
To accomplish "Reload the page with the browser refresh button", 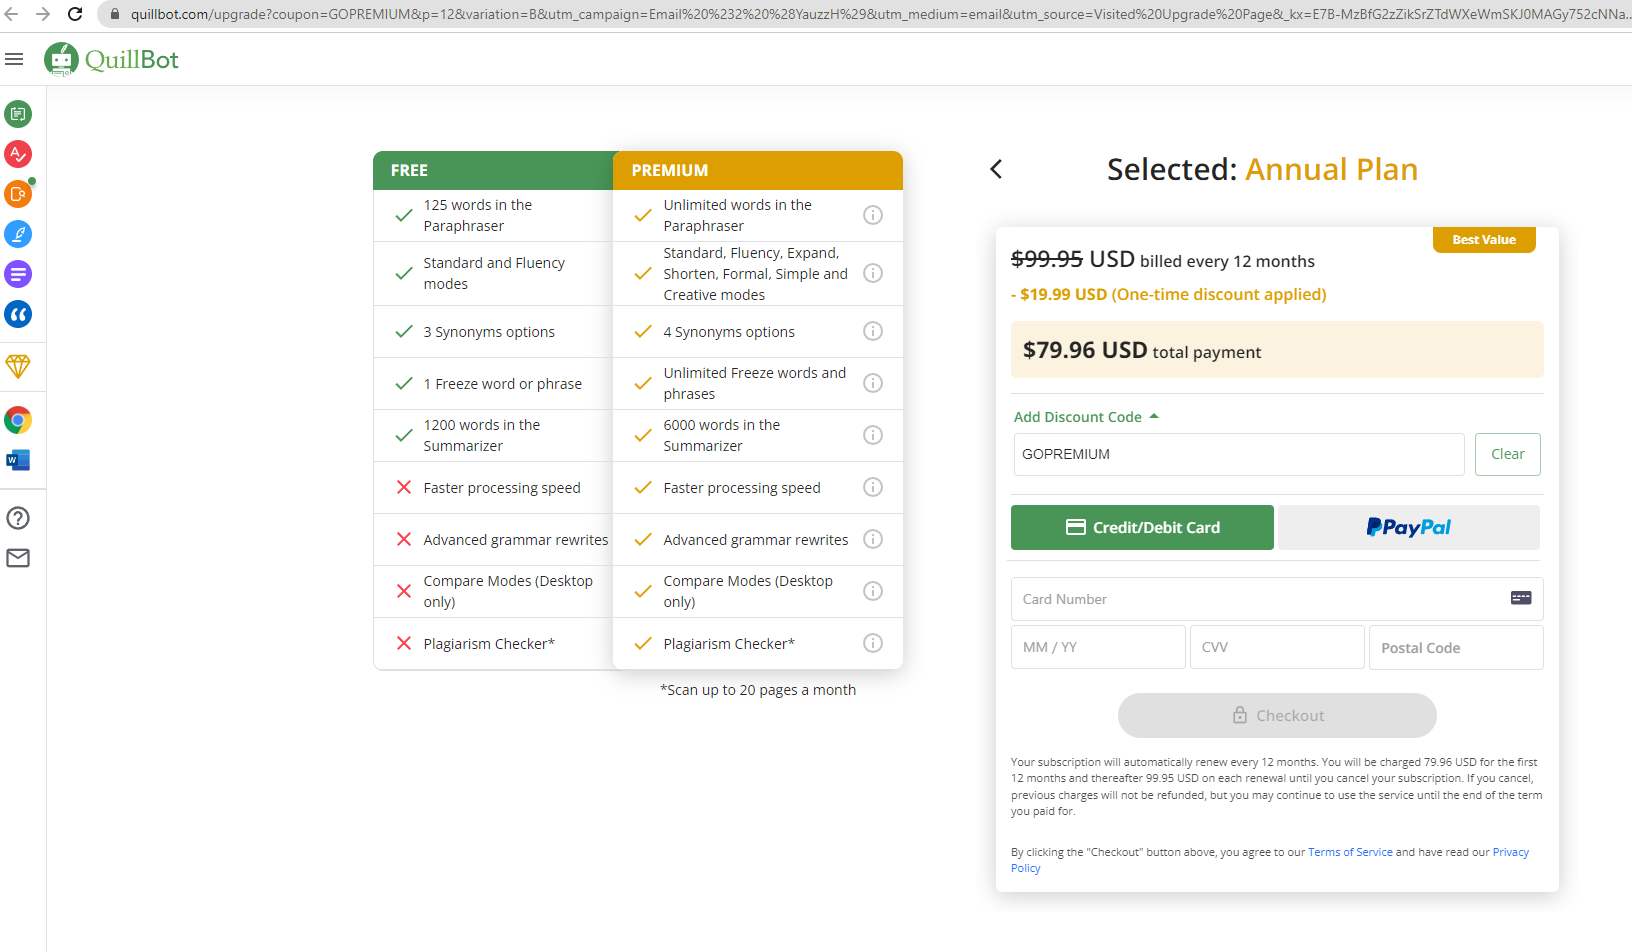I will coord(75,14).
